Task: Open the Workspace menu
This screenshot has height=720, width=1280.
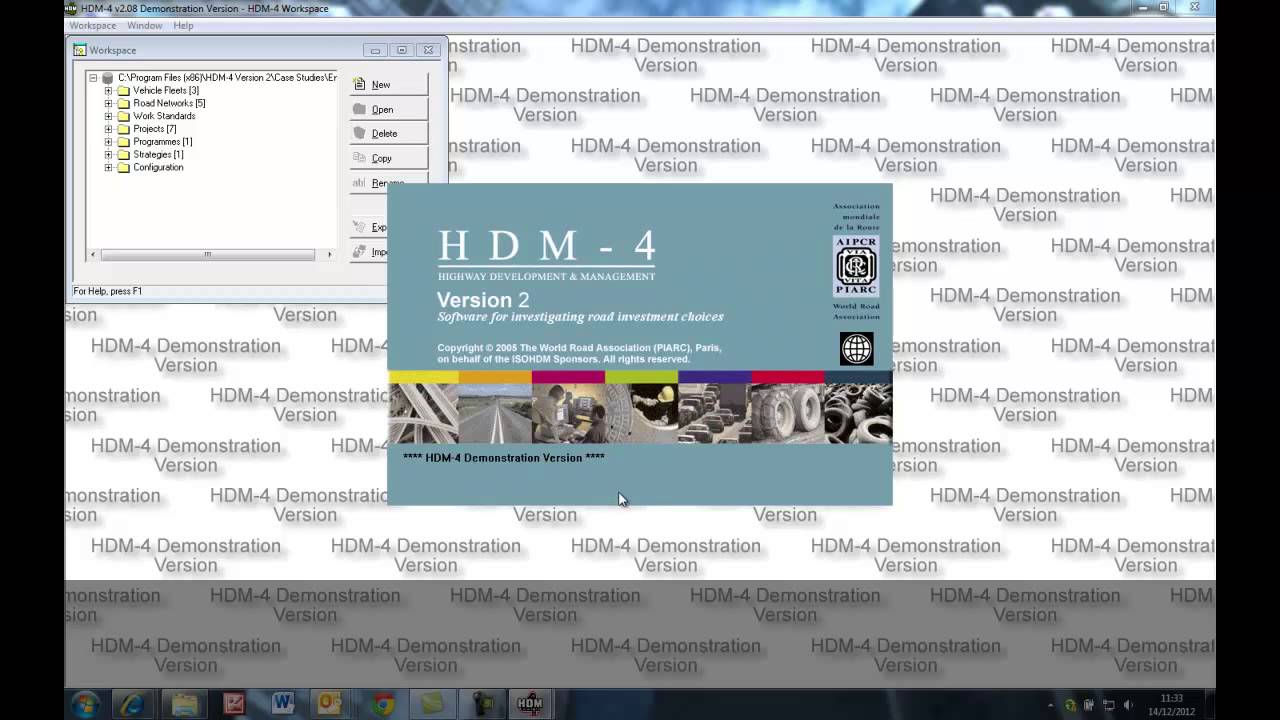Action: click(x=92, y=25)
